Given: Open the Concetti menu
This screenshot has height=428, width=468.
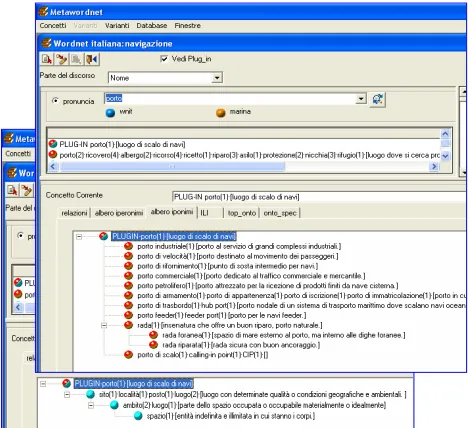Looking at the screenshot, I should pos(53,26).
